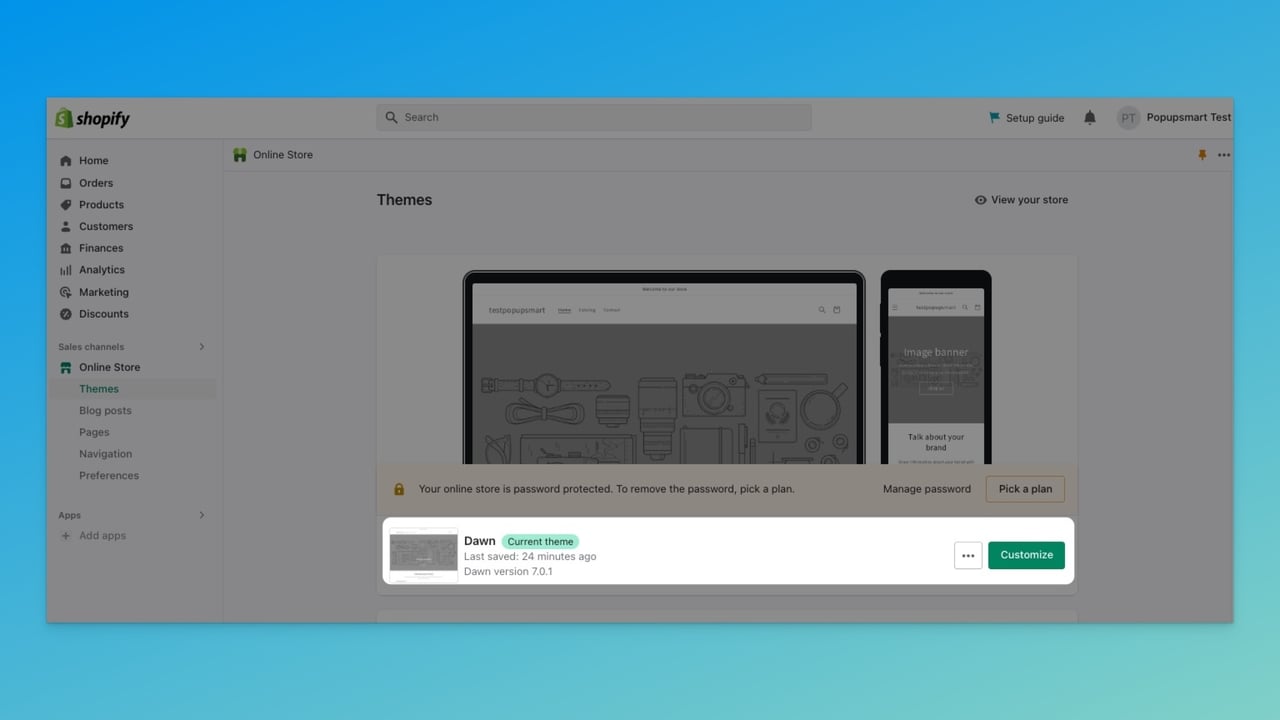Open Popupsmart Test account menu
This screenshot has height=720, width=1280.
click(1174, 117)
